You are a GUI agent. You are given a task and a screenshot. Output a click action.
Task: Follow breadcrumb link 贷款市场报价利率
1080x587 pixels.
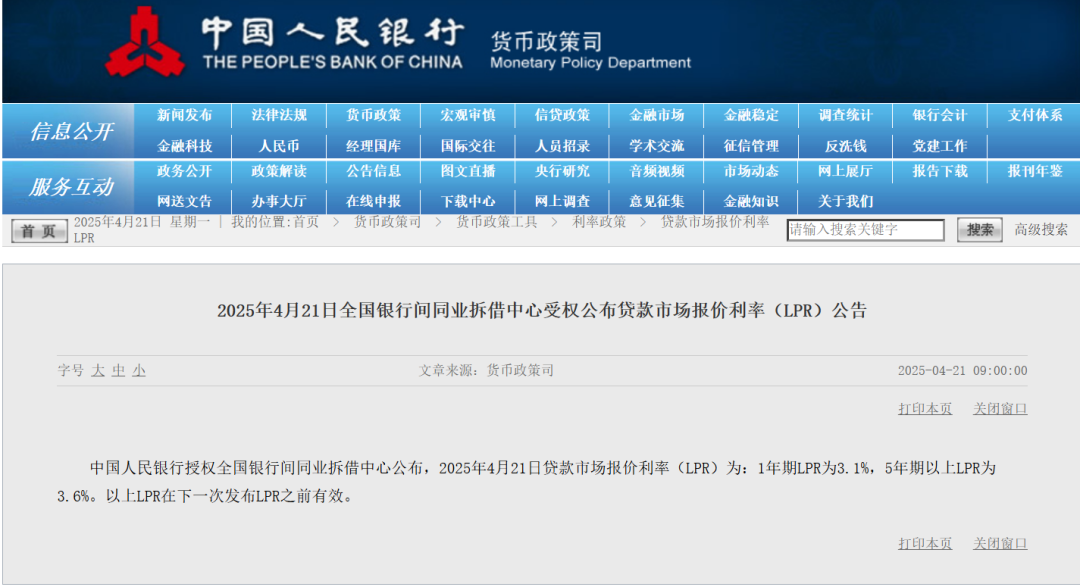tap(715, 222)
